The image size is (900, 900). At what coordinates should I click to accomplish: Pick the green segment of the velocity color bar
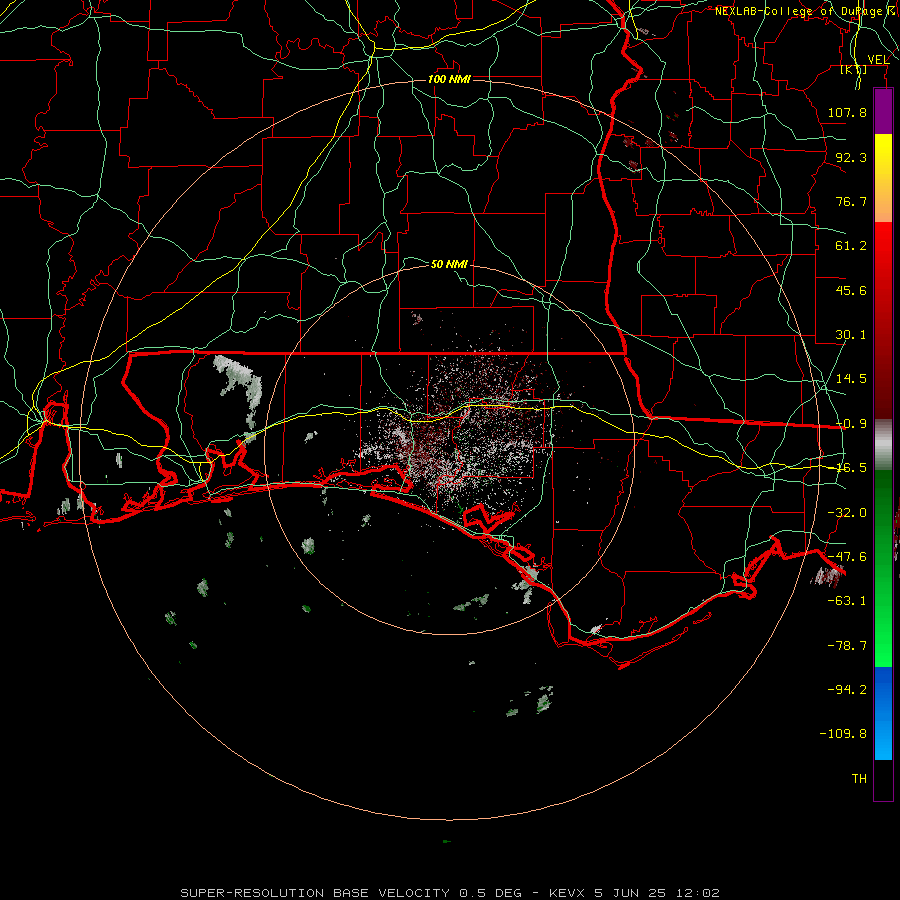[883, 568]
